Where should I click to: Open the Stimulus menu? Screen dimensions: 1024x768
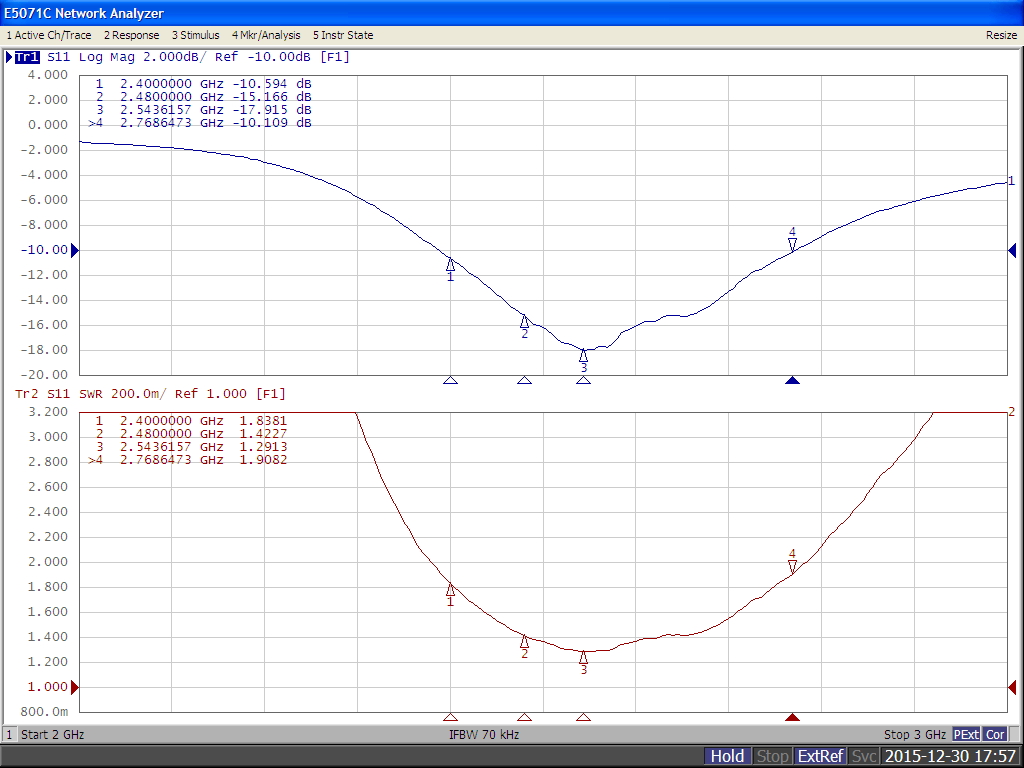pyautogui.click(x=195, y=35)
